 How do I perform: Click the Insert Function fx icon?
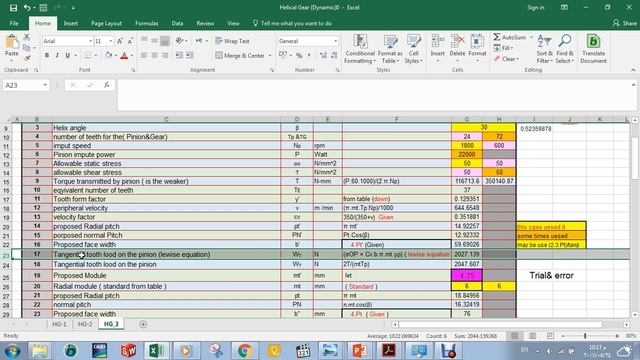[107, 85]
